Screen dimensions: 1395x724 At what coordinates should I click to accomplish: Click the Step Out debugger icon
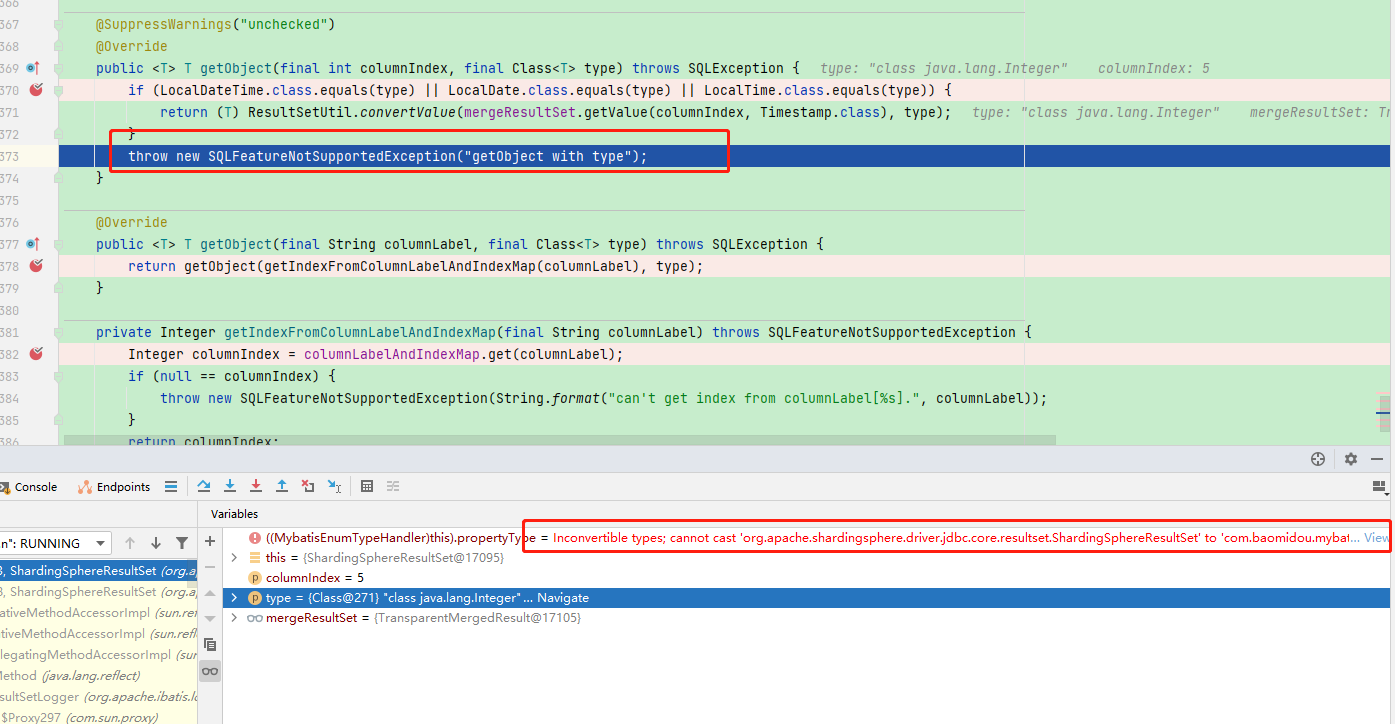(x=282, y=486)
